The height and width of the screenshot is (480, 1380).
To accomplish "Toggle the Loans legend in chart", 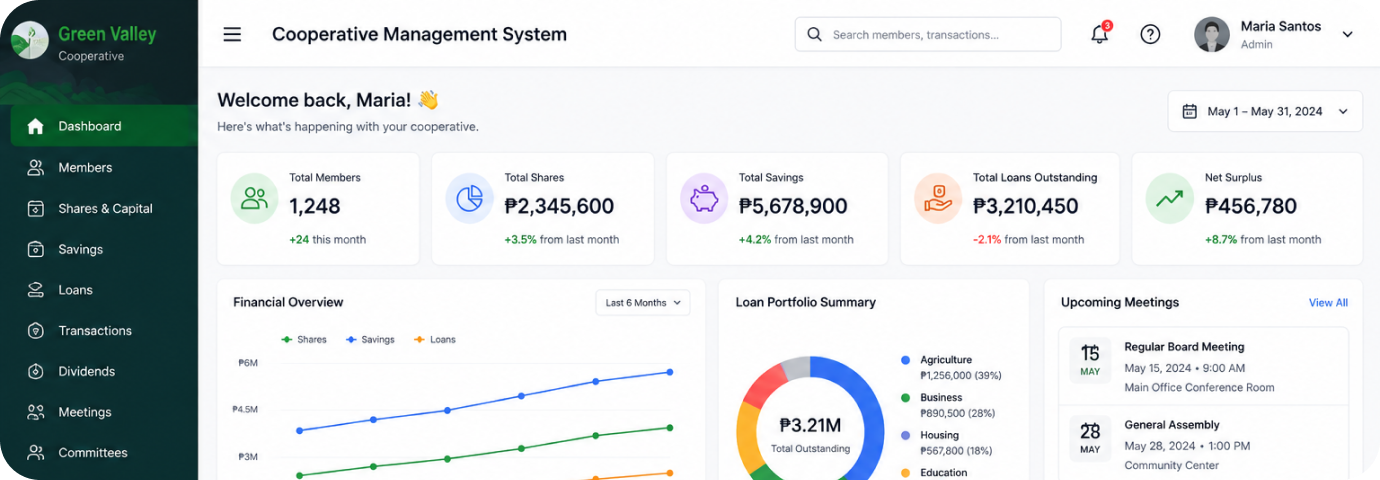I will (x=434, y=340).
